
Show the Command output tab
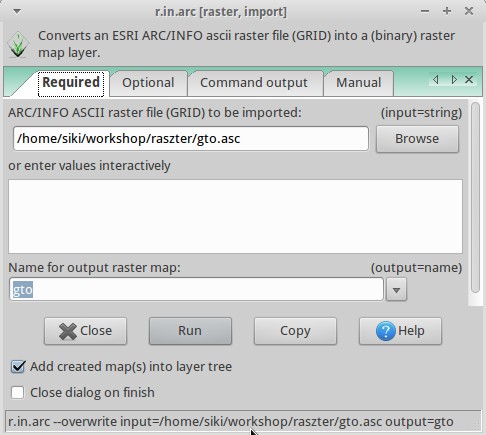[254, 83]
